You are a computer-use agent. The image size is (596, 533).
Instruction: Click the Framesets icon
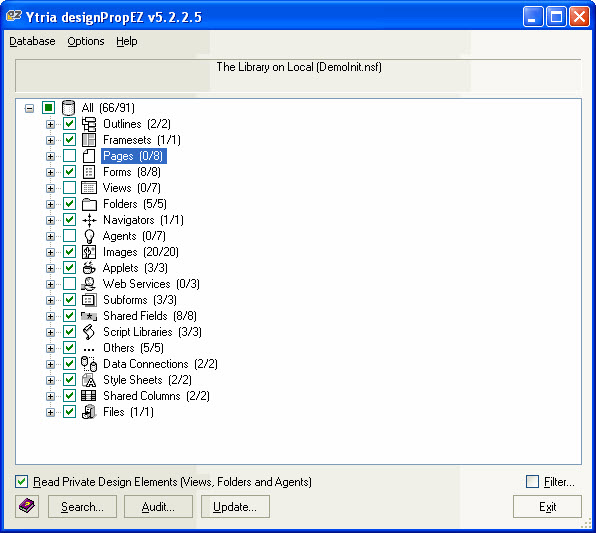click(x=89, y=140)
